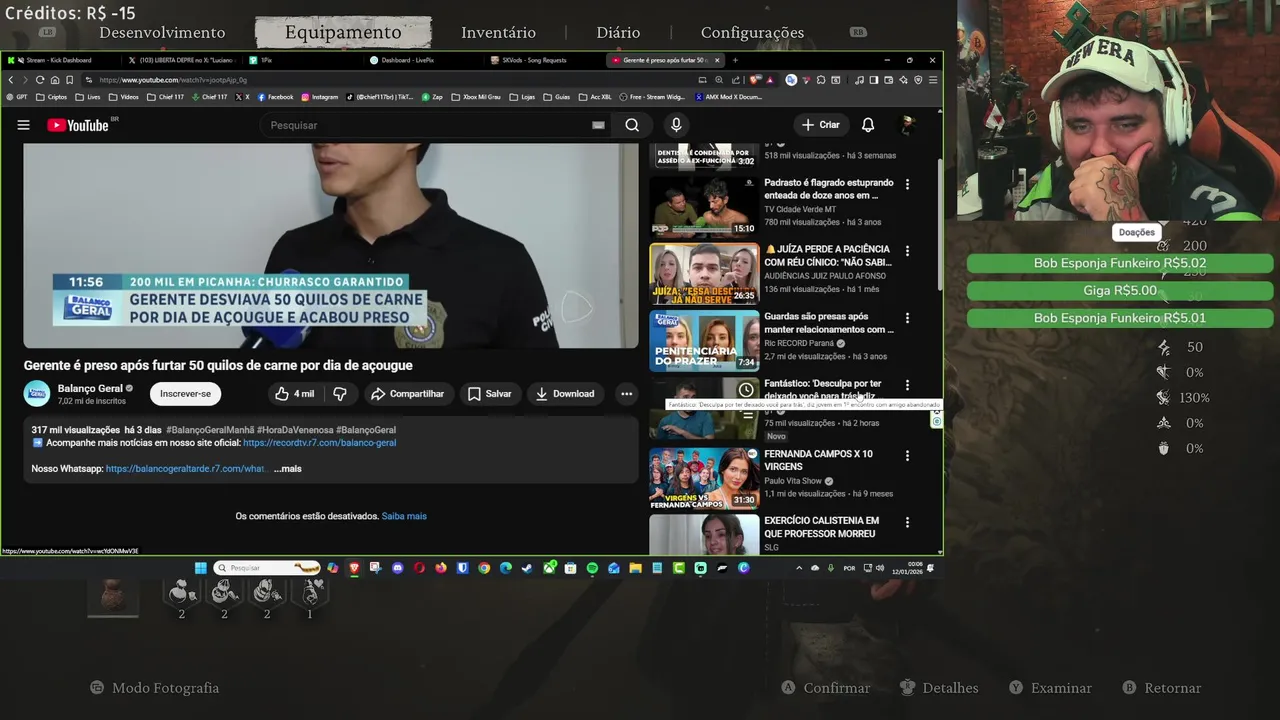Screen dimensions: 1280x720
Task: Open the Criar create menu
Action: (820, 125)
